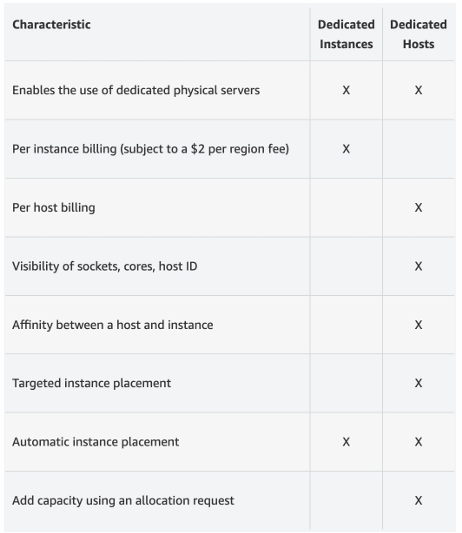
Task: Select 'Targeted instance placement' row text
Action: click(x=92, y=383)
